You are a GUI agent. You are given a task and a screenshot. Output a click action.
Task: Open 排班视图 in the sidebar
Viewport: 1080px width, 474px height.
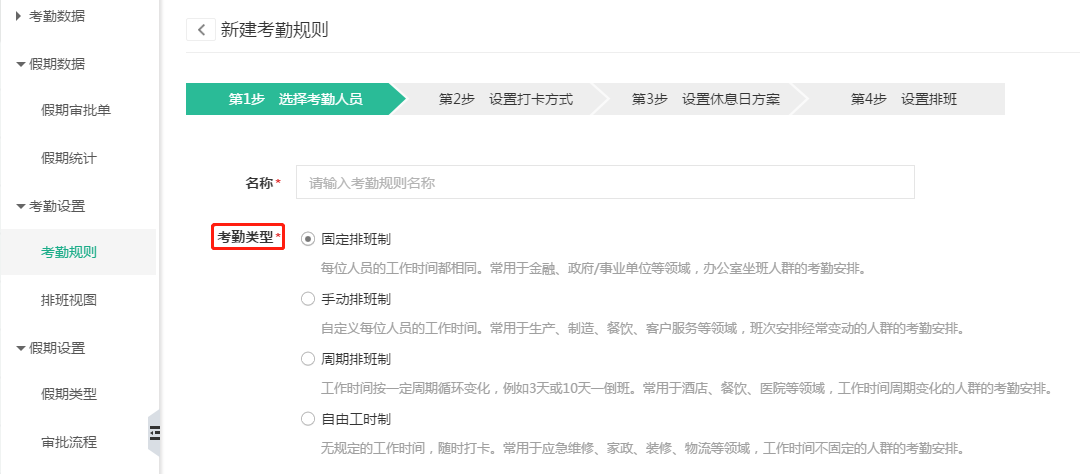(x=69, y=300)
